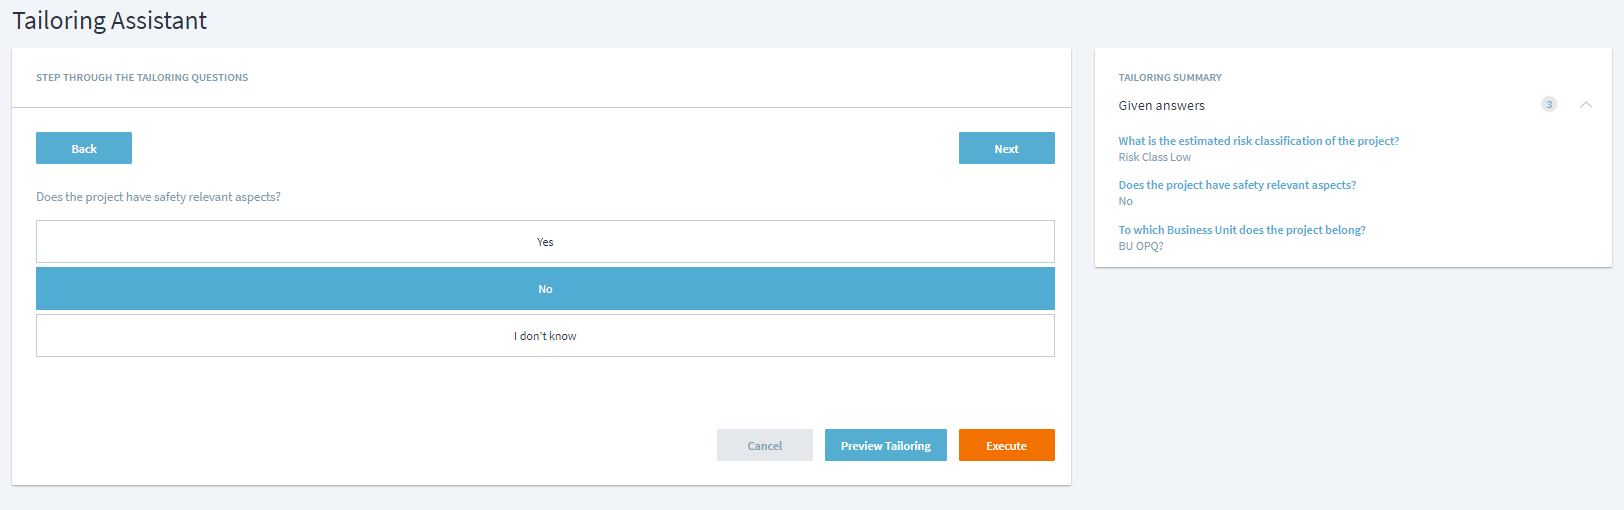Open the estimated risk classification question link

pyautogui.click(x=1258, y=141)
